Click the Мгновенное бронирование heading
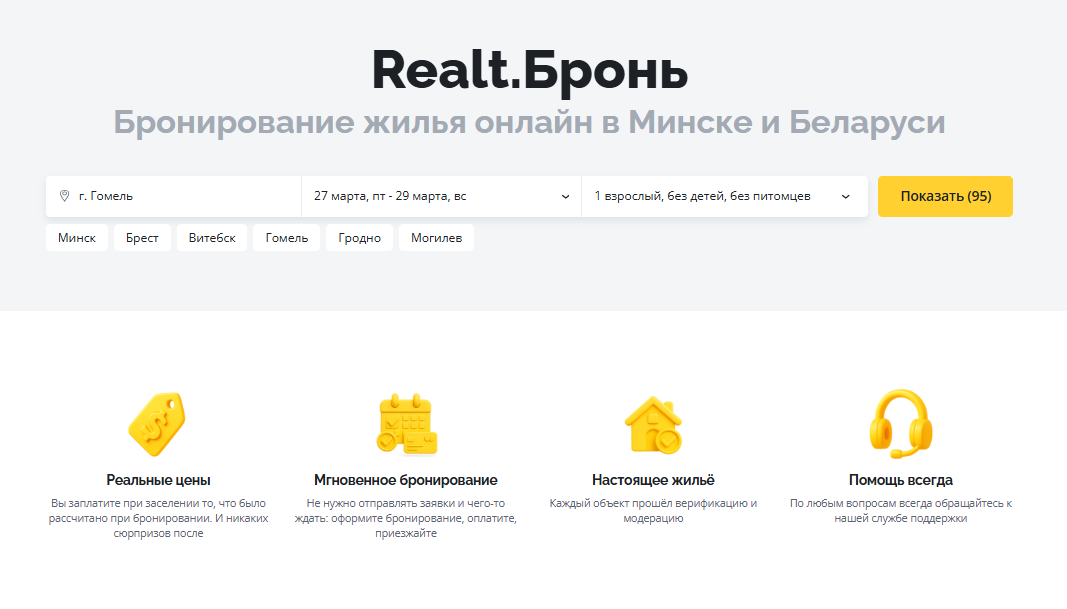Image resolution: width=1067 pixels, height=609 pixels. point(405,480)
